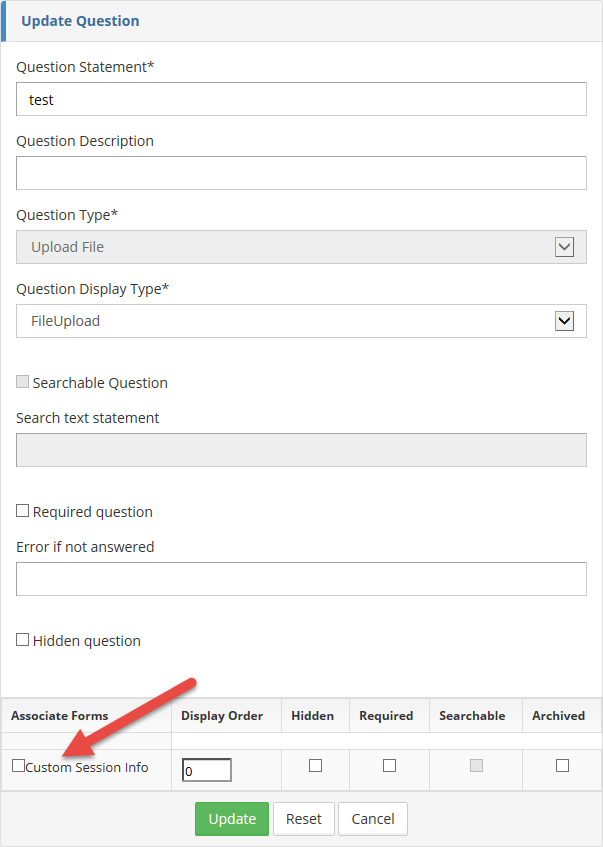Image resolution: width=603 pixels, height=847 pixels.
Task: Click the Question Description input box
Action: pyautogui.click(x=300, y=173)
